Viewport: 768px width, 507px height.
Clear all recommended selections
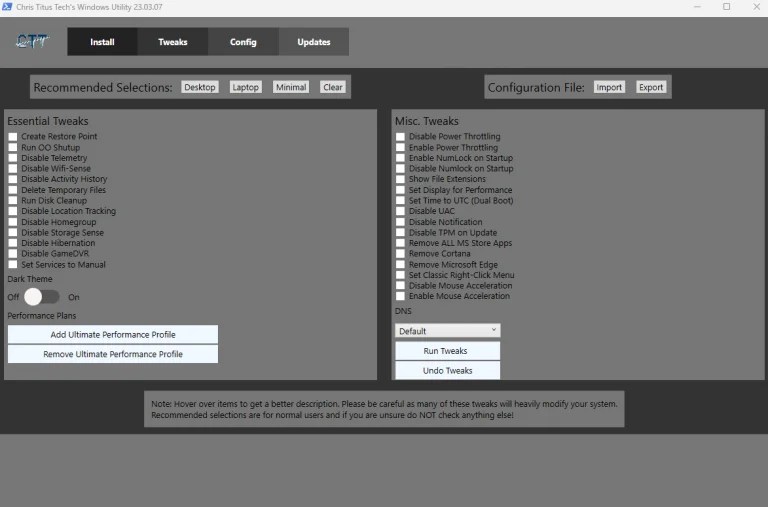[x=333, y=87]
